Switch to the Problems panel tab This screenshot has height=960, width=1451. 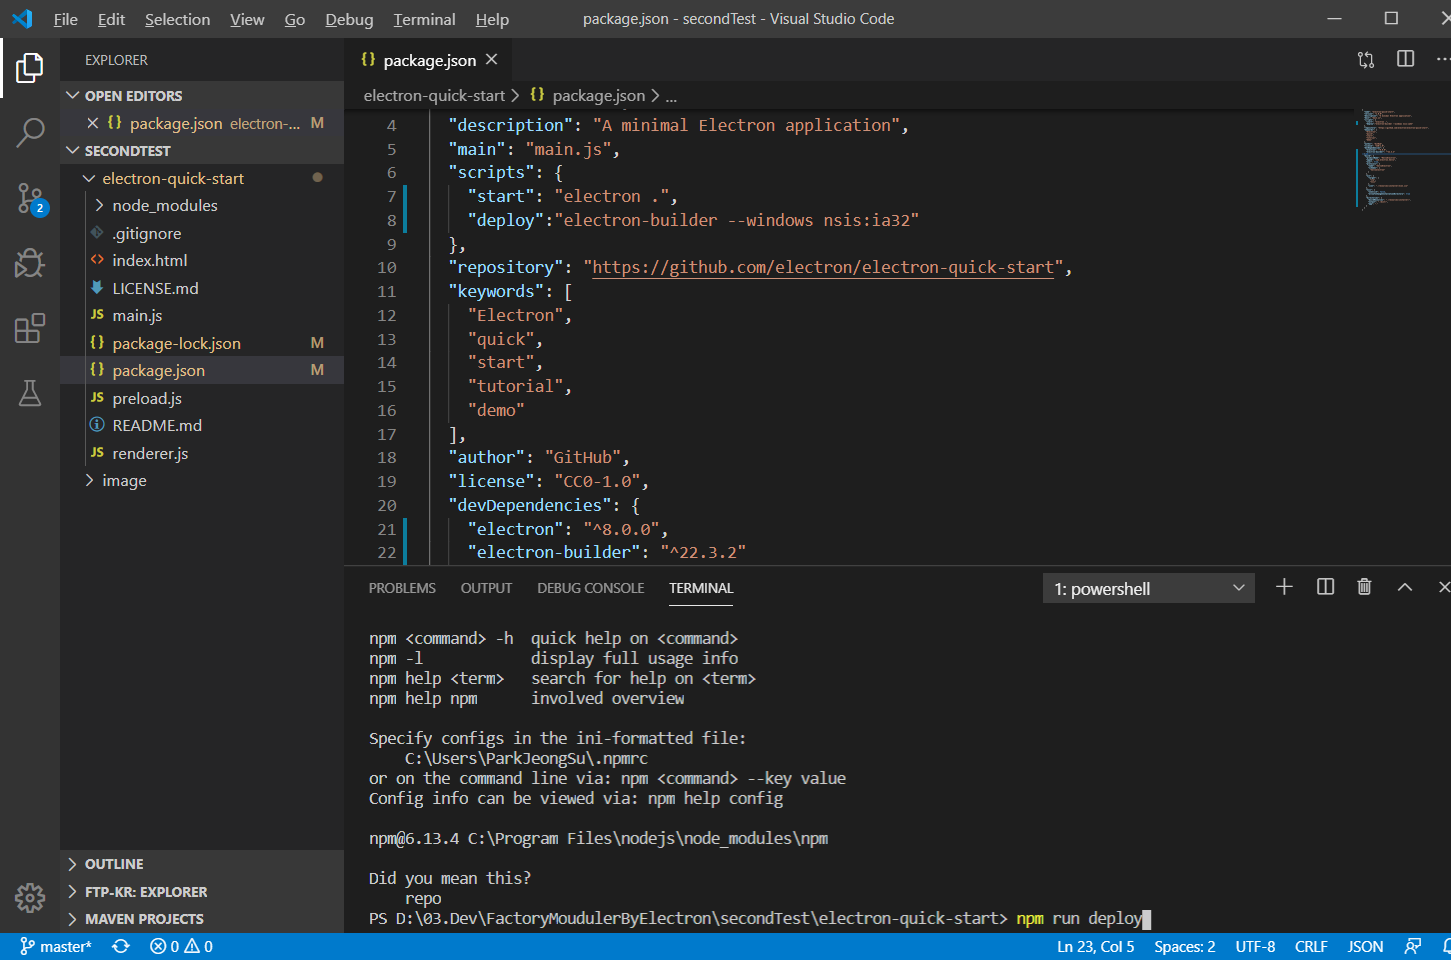(x=402, y=588)
